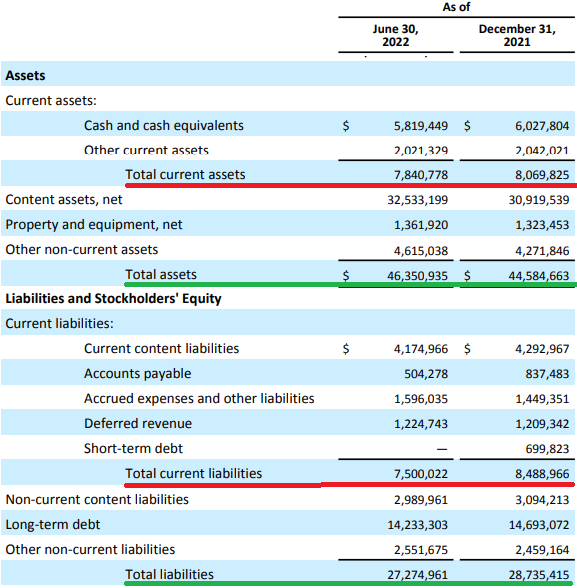Click 'Other non-current liabilities' label
Viewport: 577px width, 588px height.
(x=90, y=549)
